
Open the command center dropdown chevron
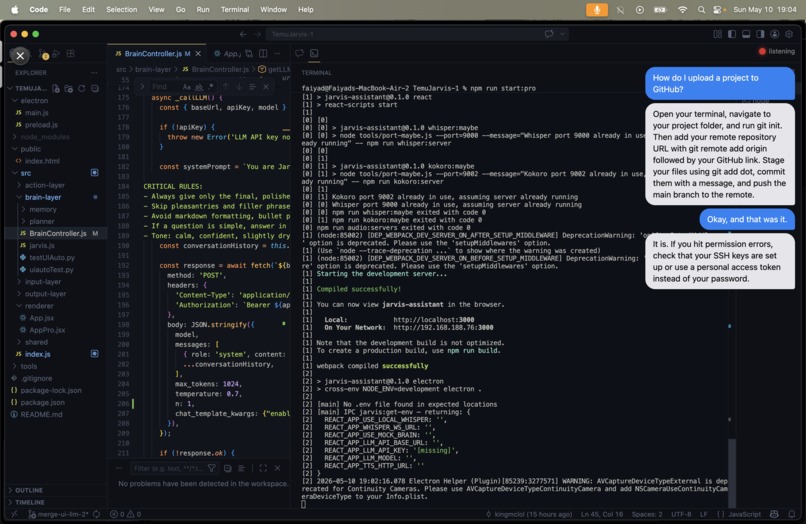click(563, 34)
